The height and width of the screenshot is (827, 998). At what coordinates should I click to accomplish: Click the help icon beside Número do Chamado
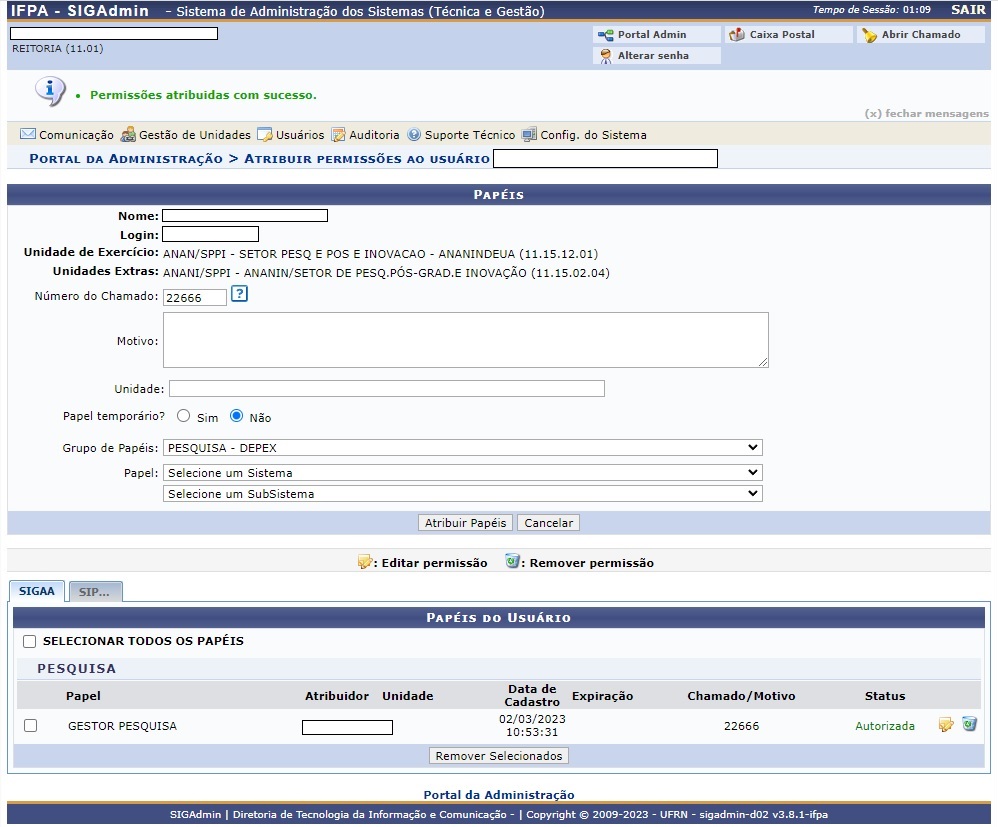[239, 293]
